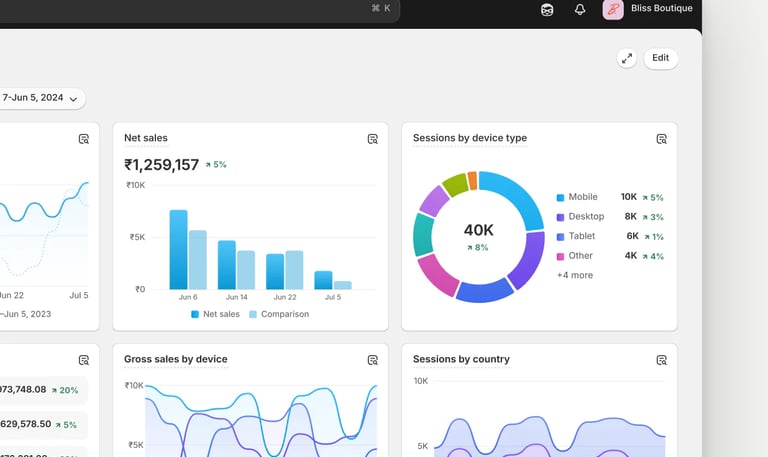Screen dimensions: 768x457
Task: Open the Net sales report icon
Action: coord(373,139)
